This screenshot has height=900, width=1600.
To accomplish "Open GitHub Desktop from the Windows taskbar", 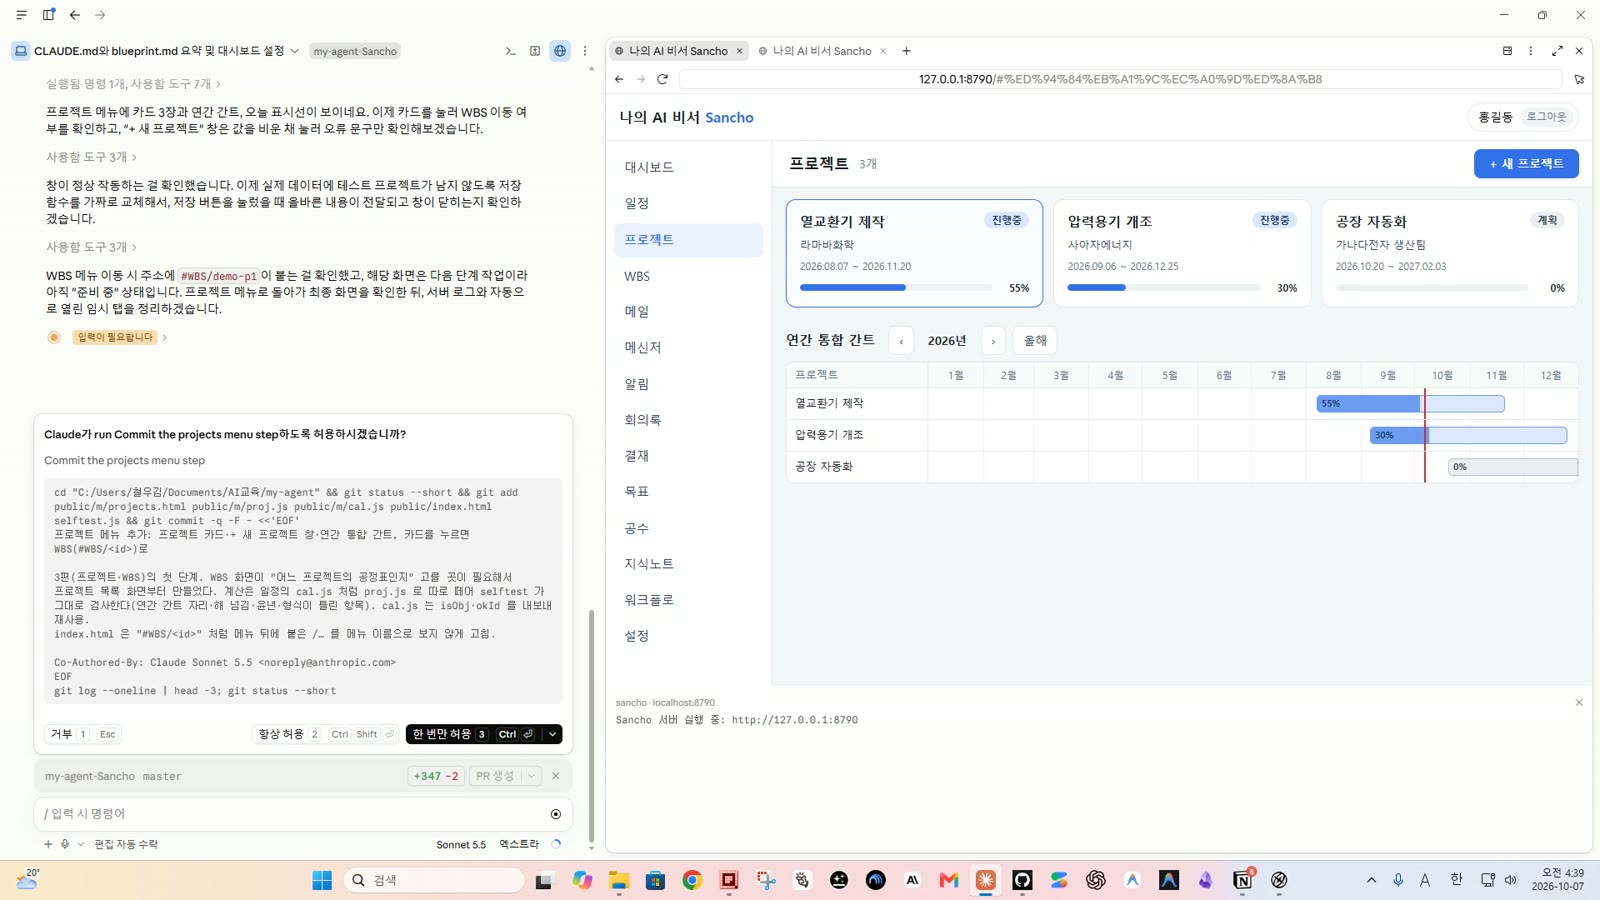I will coord(1022,880).
